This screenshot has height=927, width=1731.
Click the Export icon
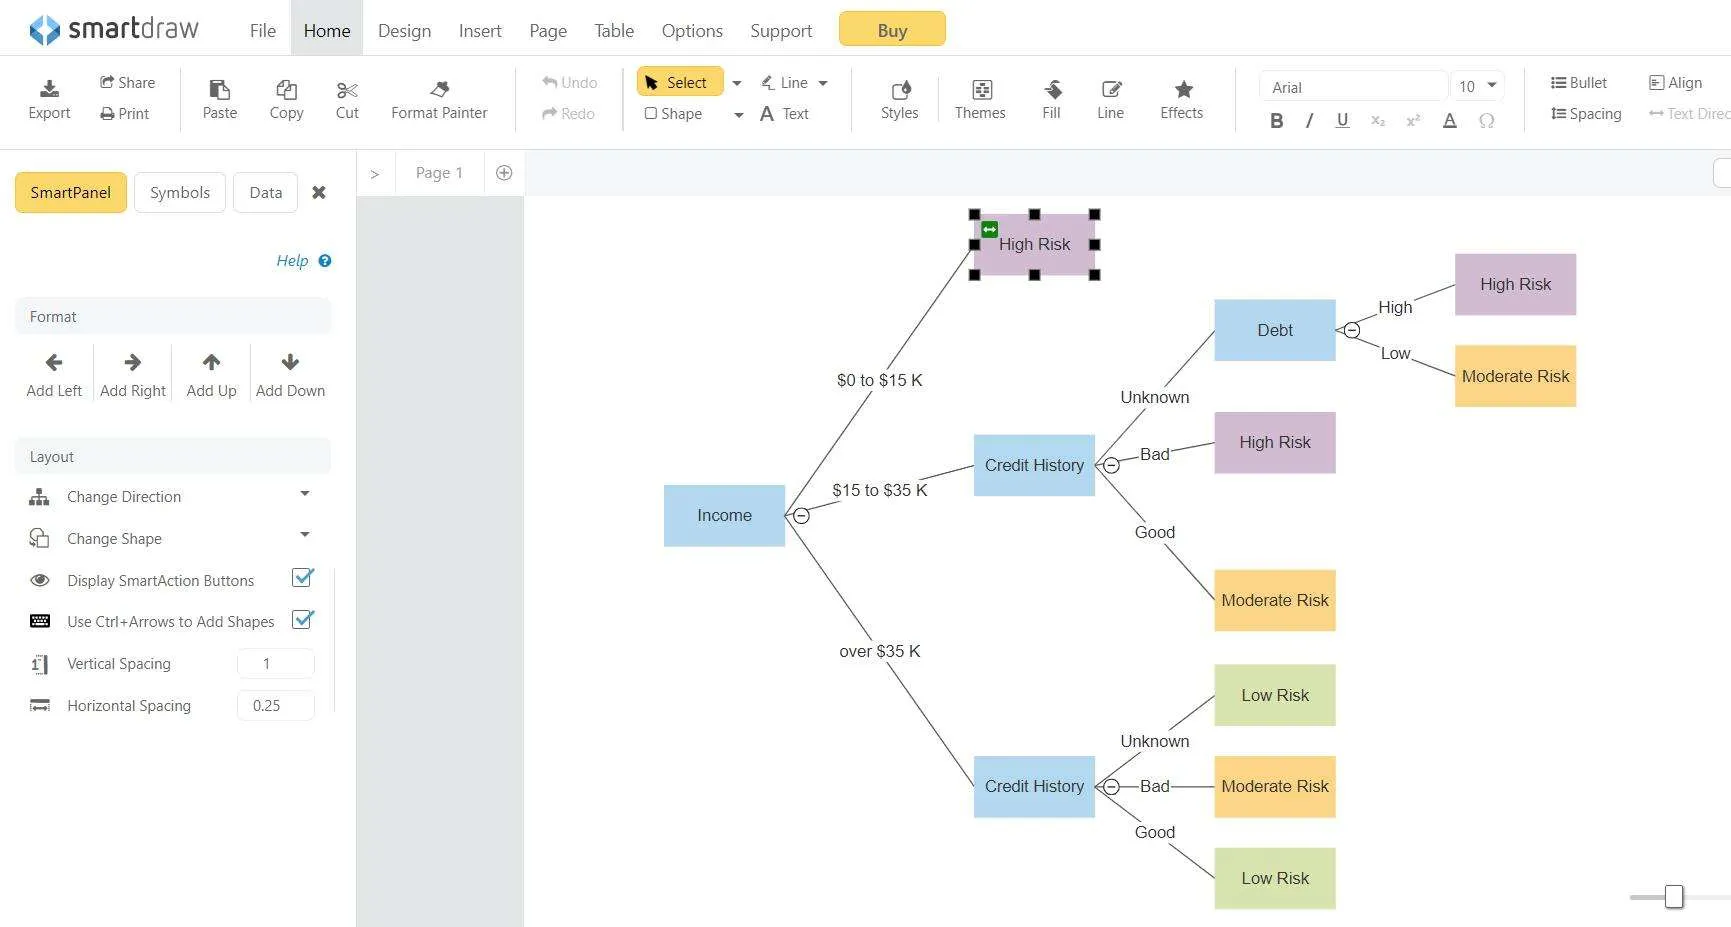pos(49,89)
